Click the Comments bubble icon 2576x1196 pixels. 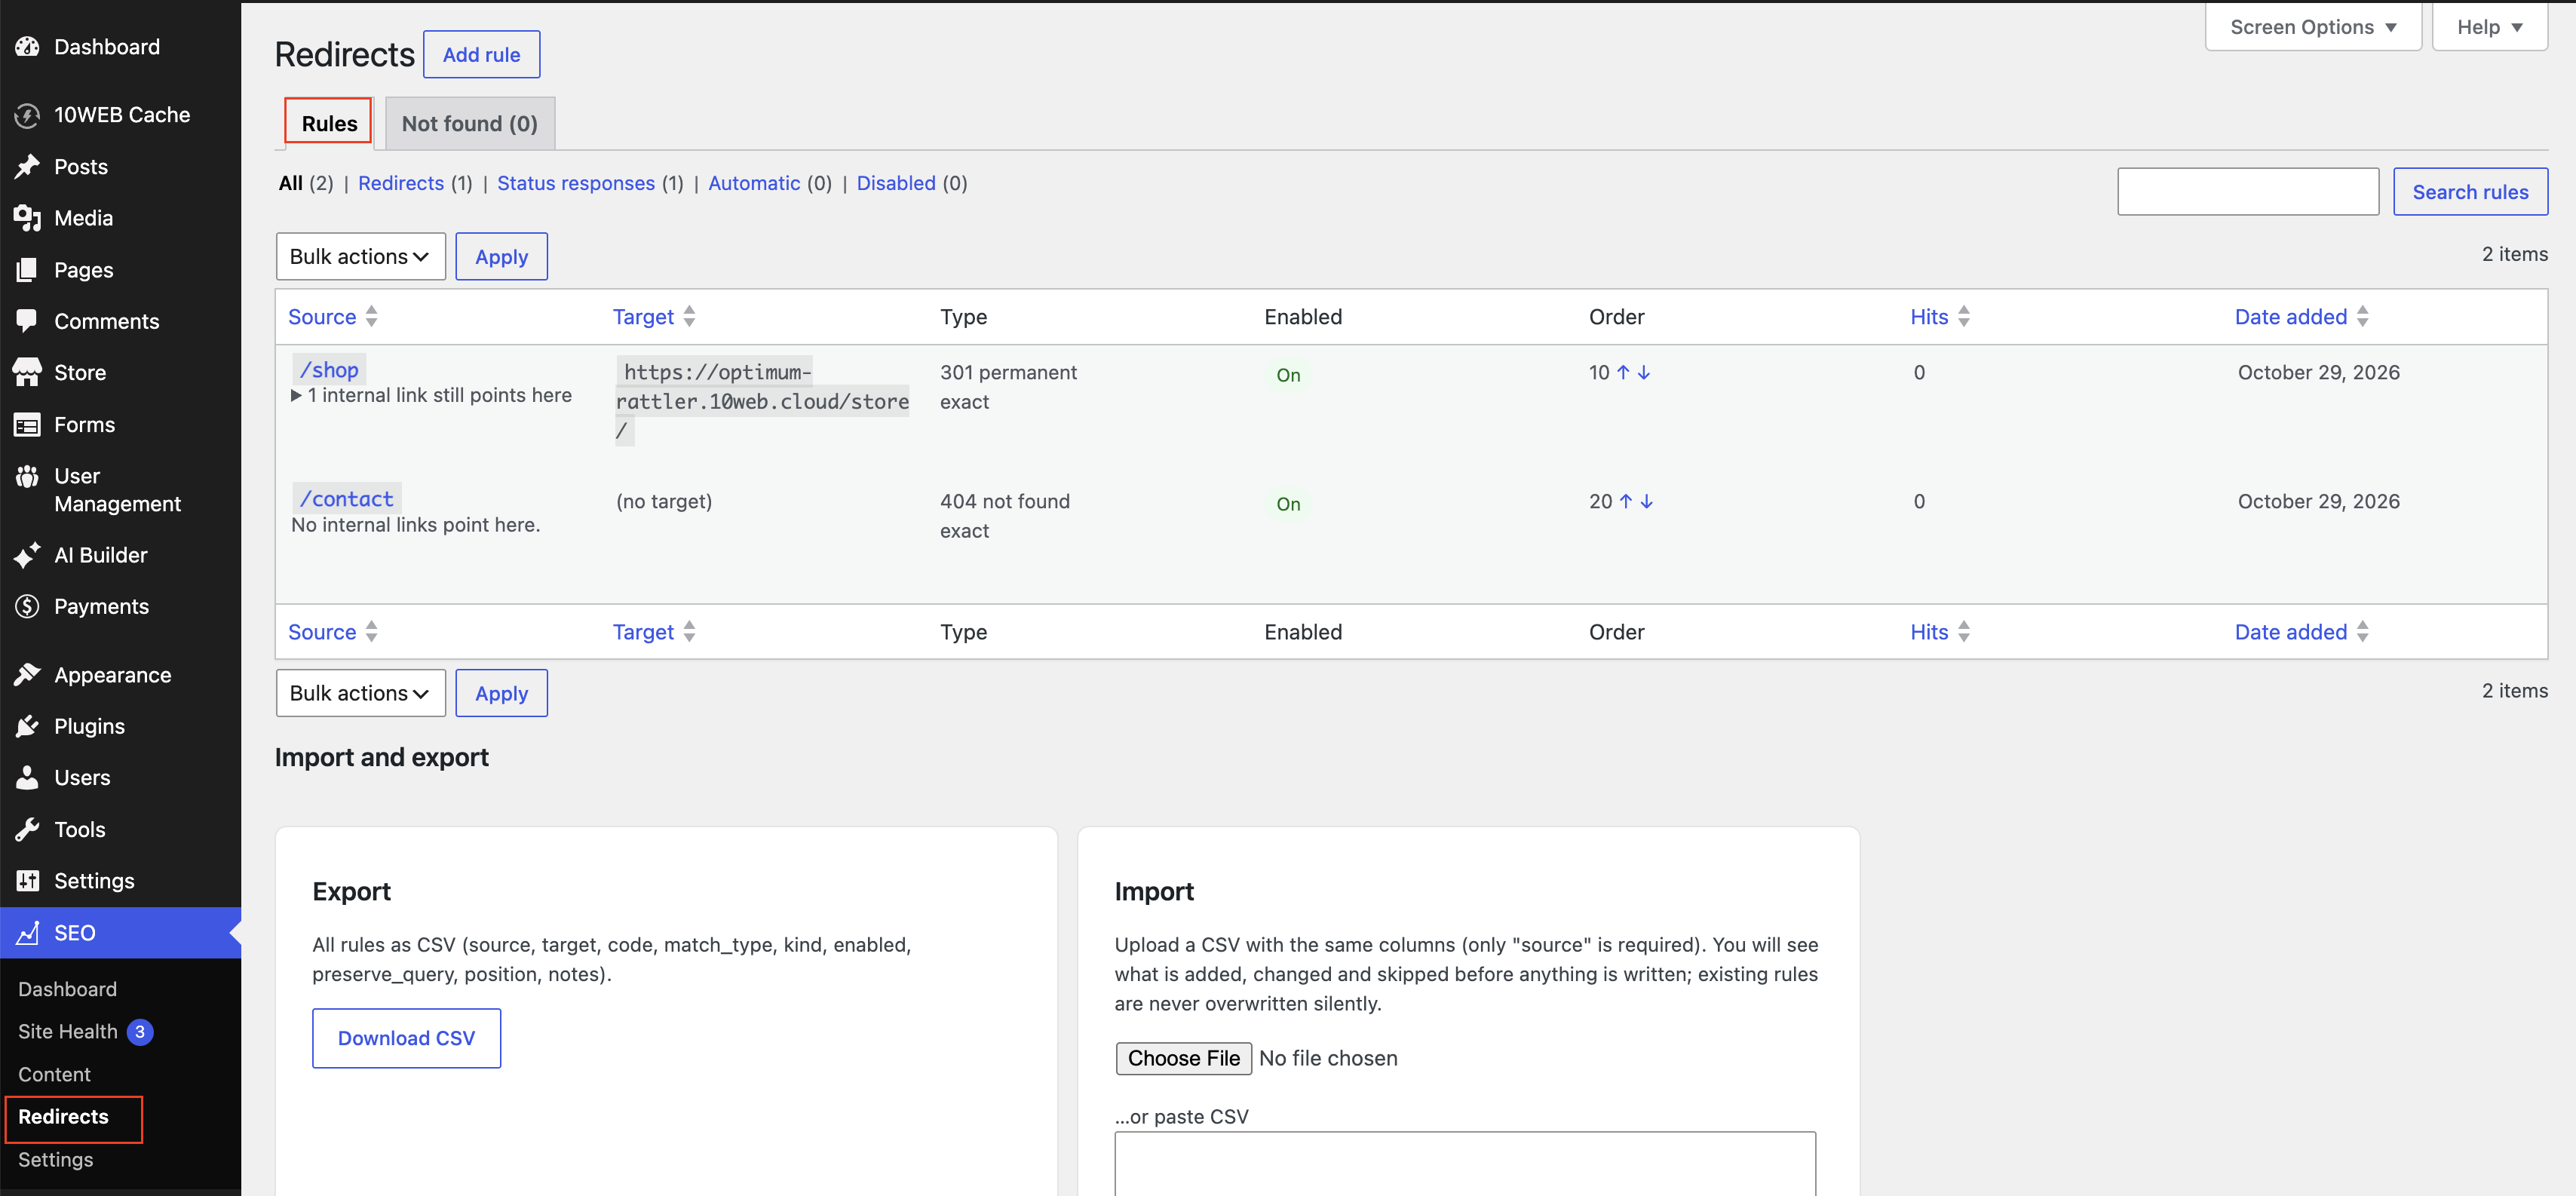point(27,321)
